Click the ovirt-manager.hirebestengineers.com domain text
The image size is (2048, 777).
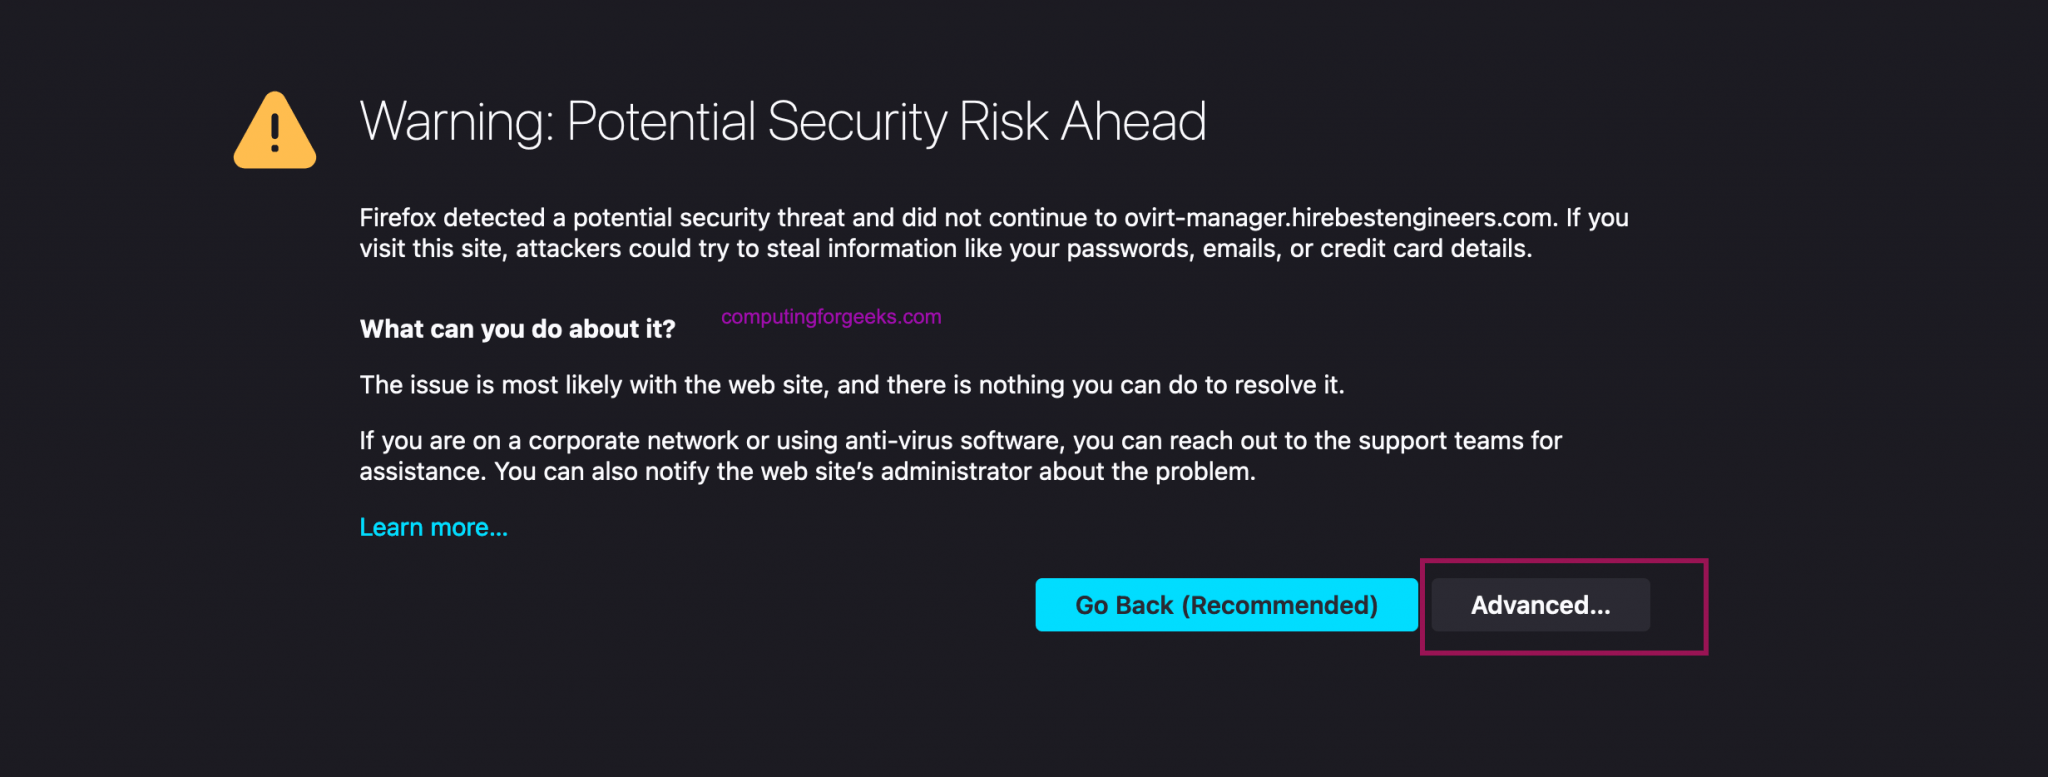point(1340,218)
